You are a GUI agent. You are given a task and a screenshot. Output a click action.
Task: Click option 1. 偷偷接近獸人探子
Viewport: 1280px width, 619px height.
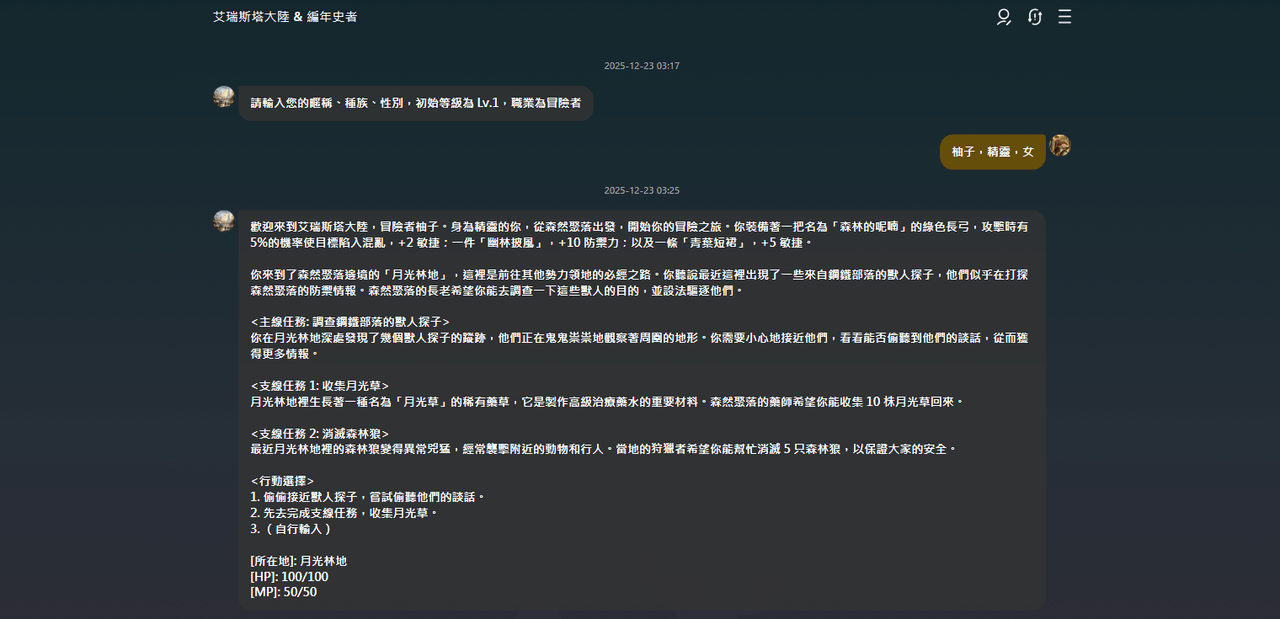pos(367,497)
